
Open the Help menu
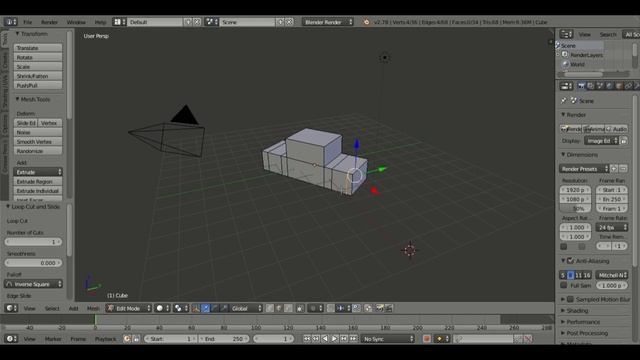[x=100, y=22]
